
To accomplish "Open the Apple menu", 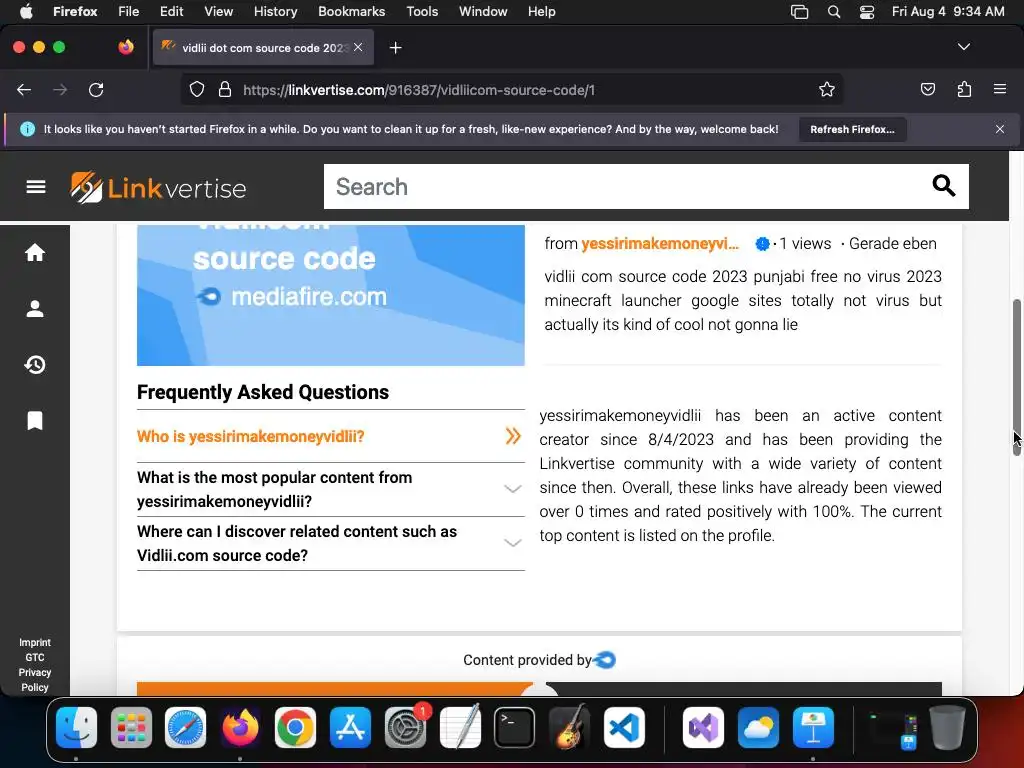I will pos(26,11).
